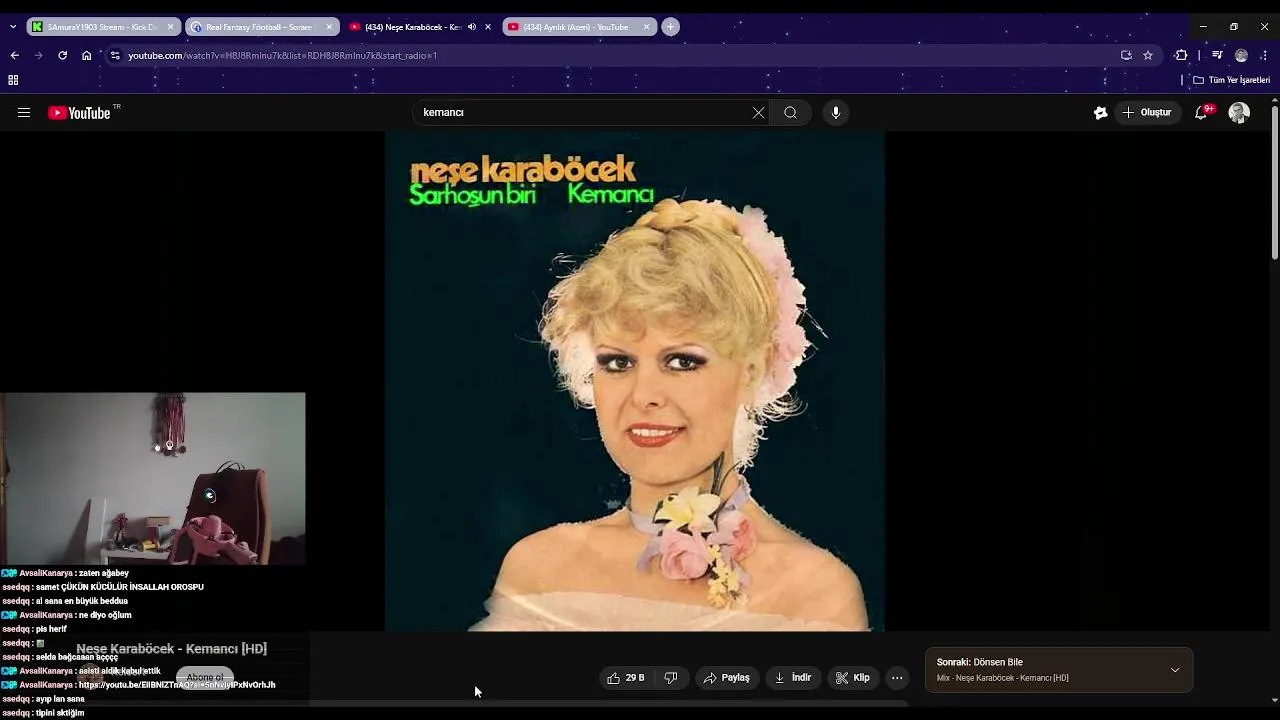Click the Neşe Karaböcek album cover video
The width and height of the screenshot is (1280, 720).
[x=635, y=381]
